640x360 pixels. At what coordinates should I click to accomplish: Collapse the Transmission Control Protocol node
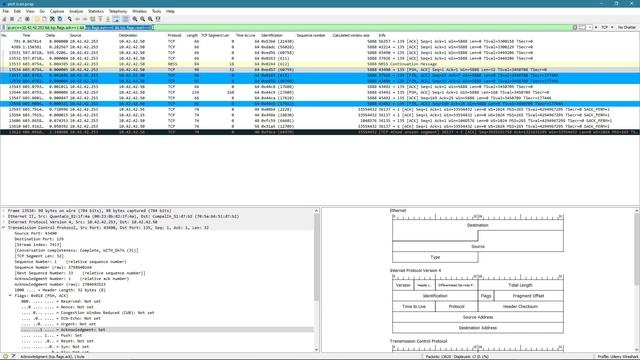4,228
